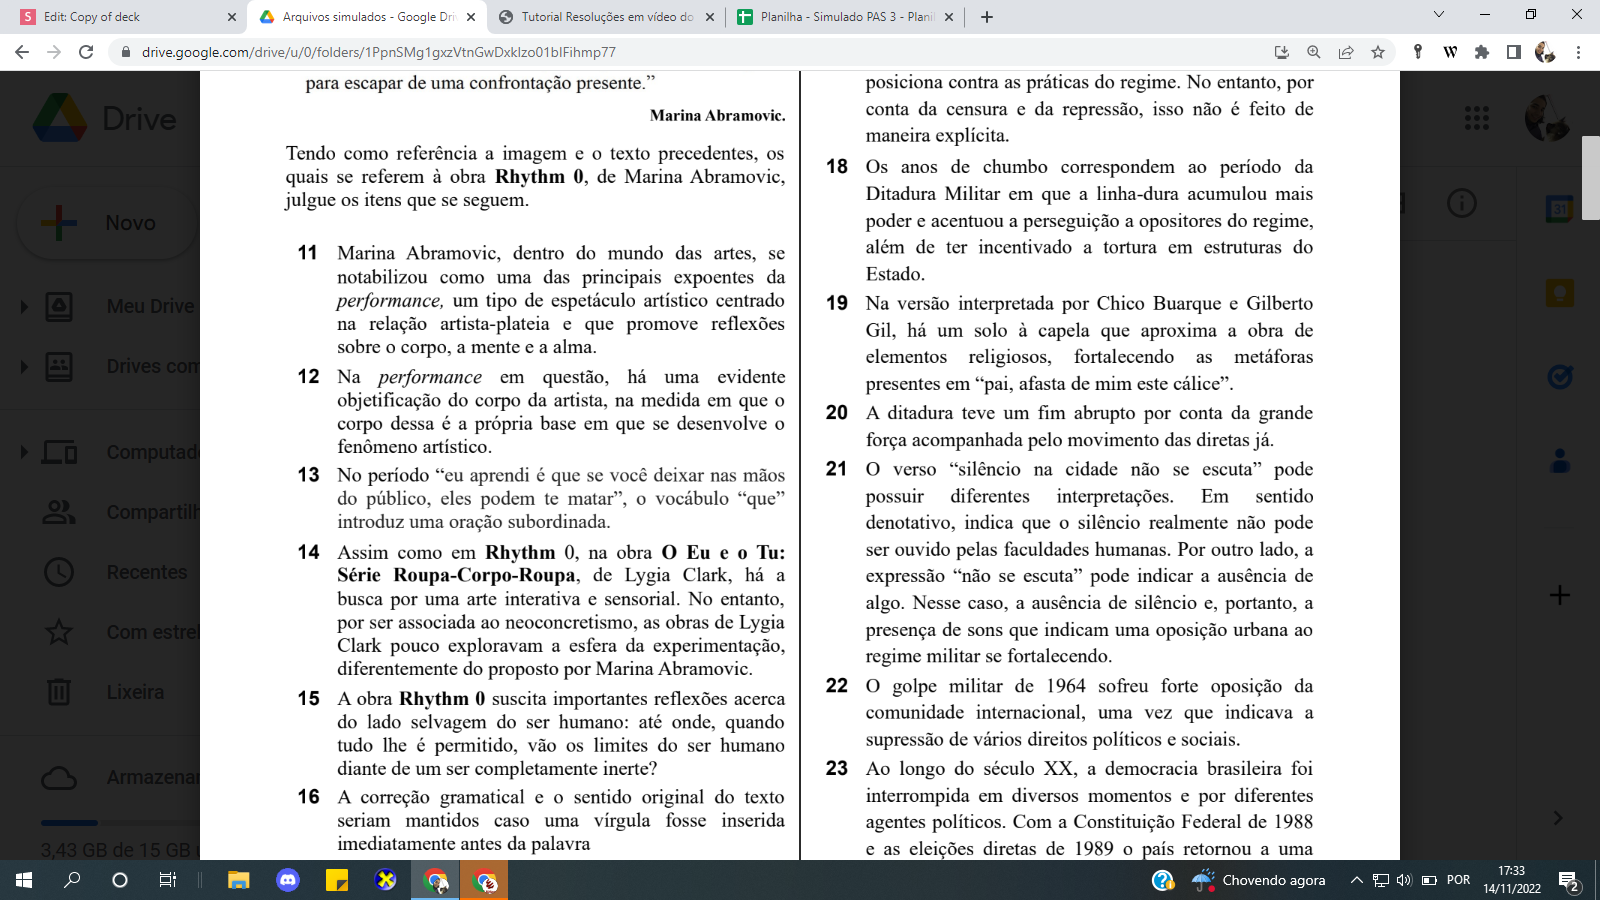Open the Windows Start menu

pyautogui.click(x=24, y=880)
